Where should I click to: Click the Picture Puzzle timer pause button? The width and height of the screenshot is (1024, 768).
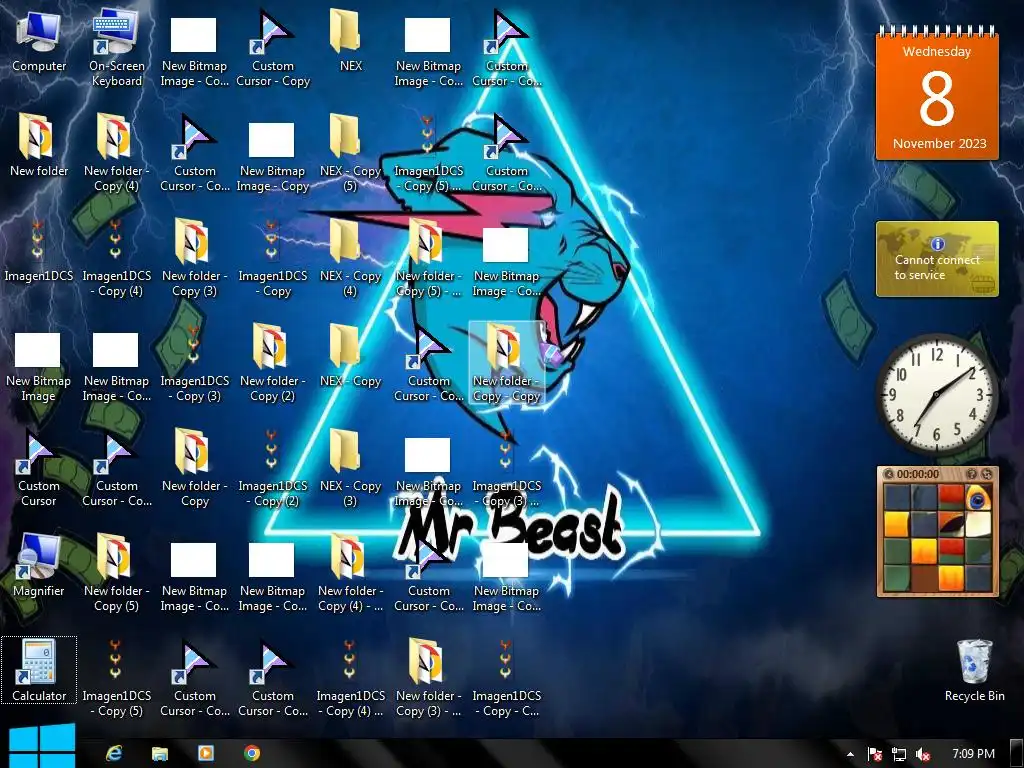pos(889,474)
